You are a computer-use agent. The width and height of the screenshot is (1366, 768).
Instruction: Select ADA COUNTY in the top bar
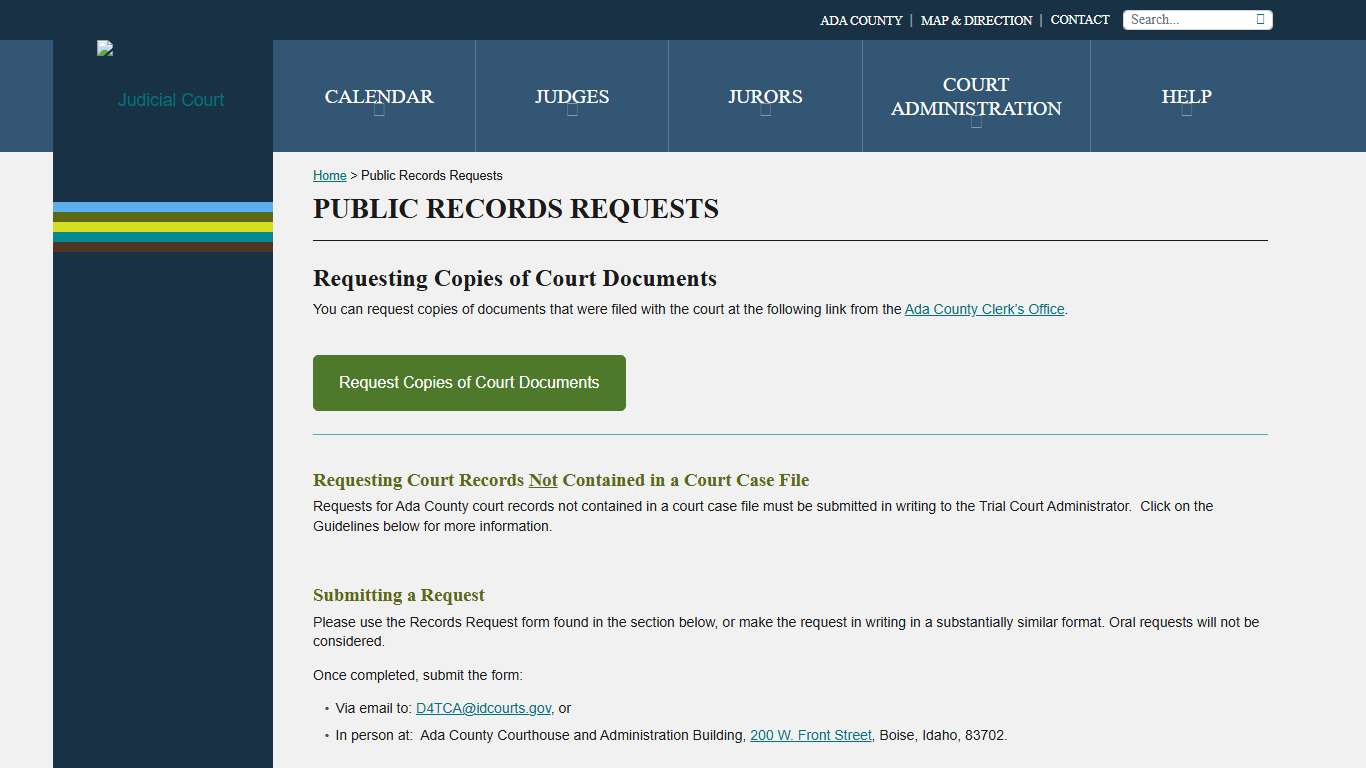pyautogui.click(x=860, y=19)
